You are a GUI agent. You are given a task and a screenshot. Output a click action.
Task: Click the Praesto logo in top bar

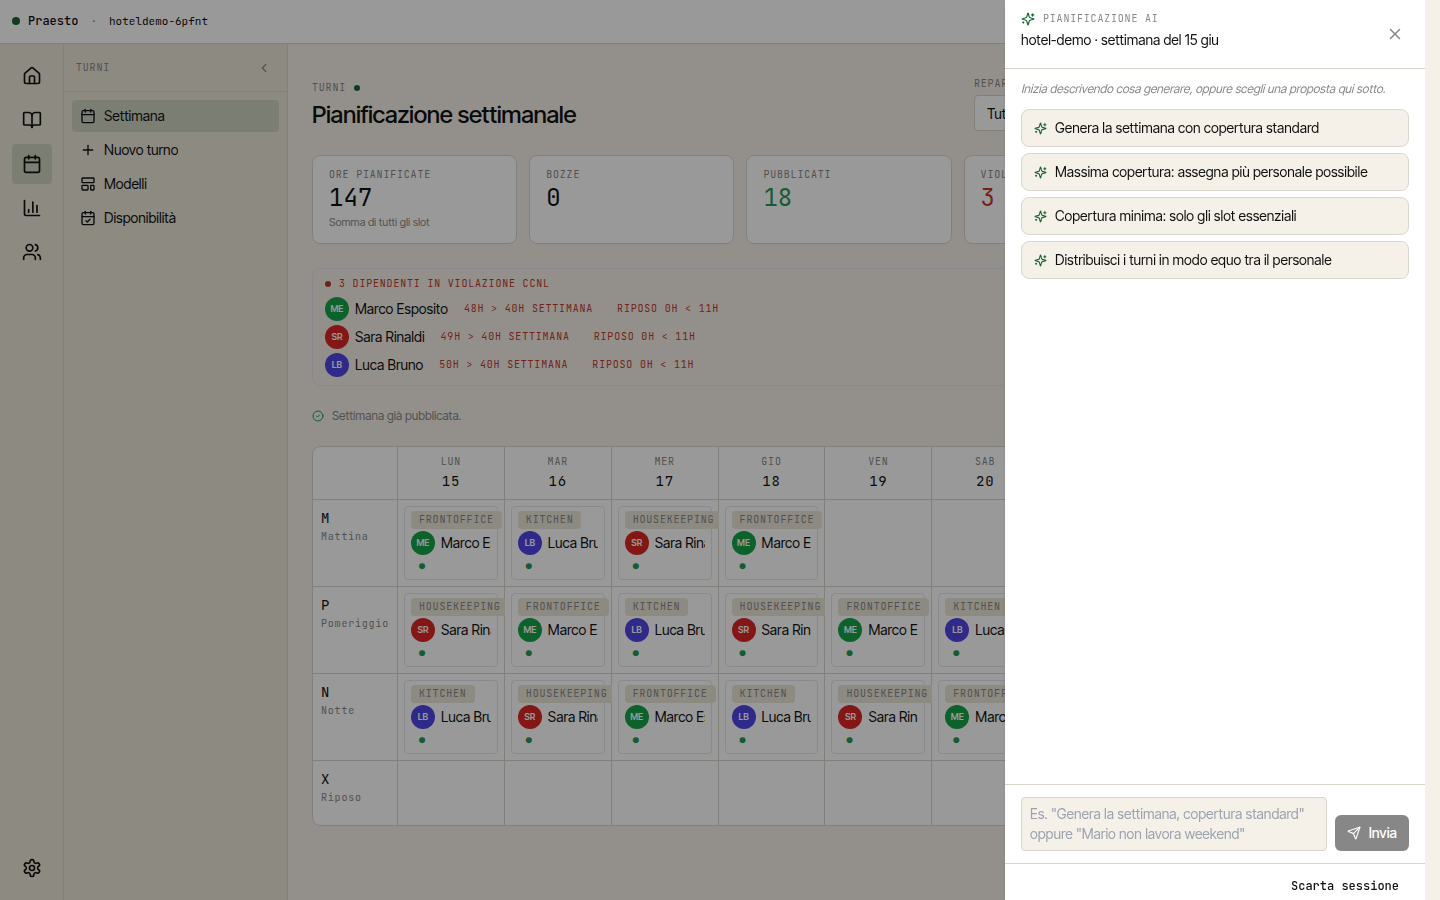pos(45,21)
